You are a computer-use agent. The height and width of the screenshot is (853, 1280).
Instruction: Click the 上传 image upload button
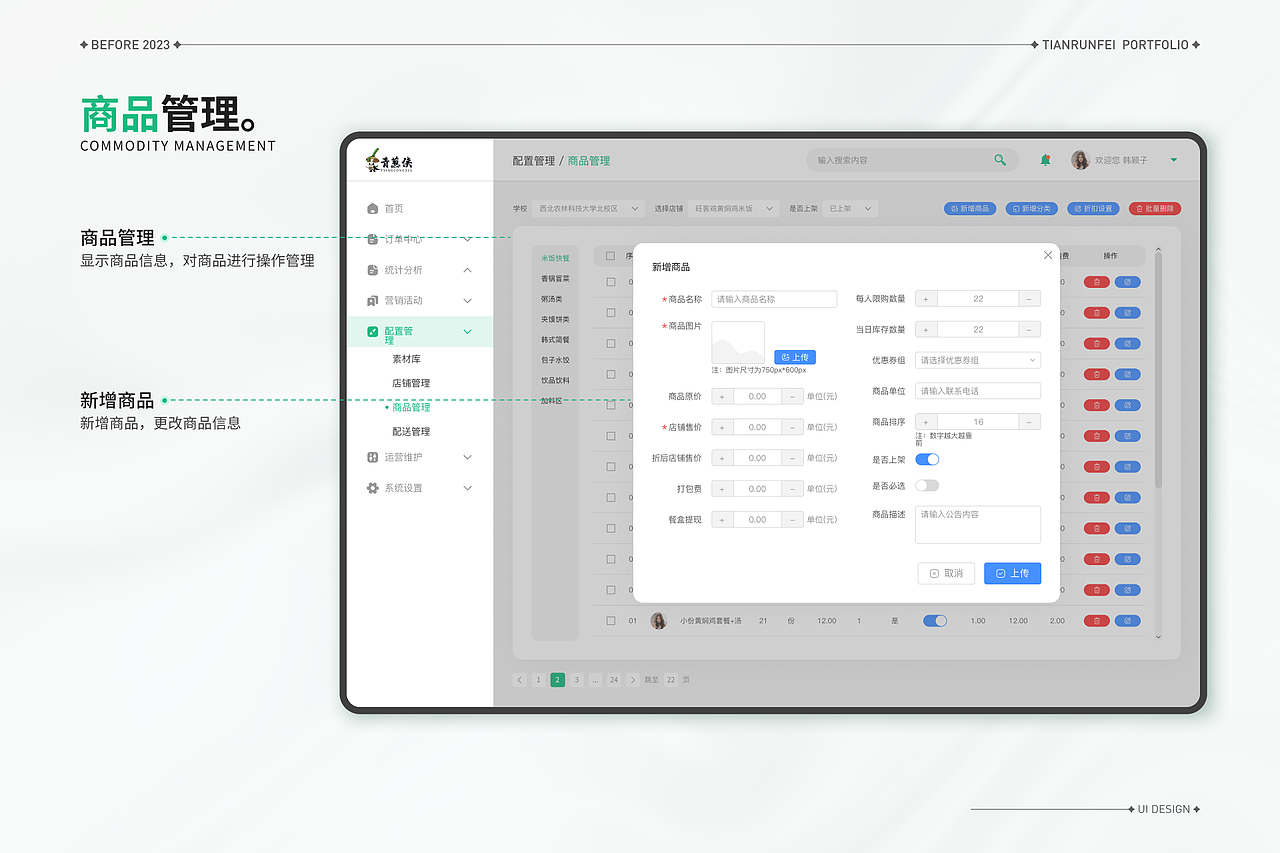795,357
